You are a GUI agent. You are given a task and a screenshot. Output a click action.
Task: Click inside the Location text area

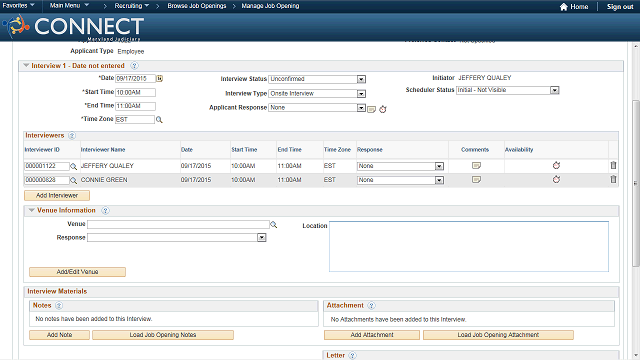pos(469,247)
